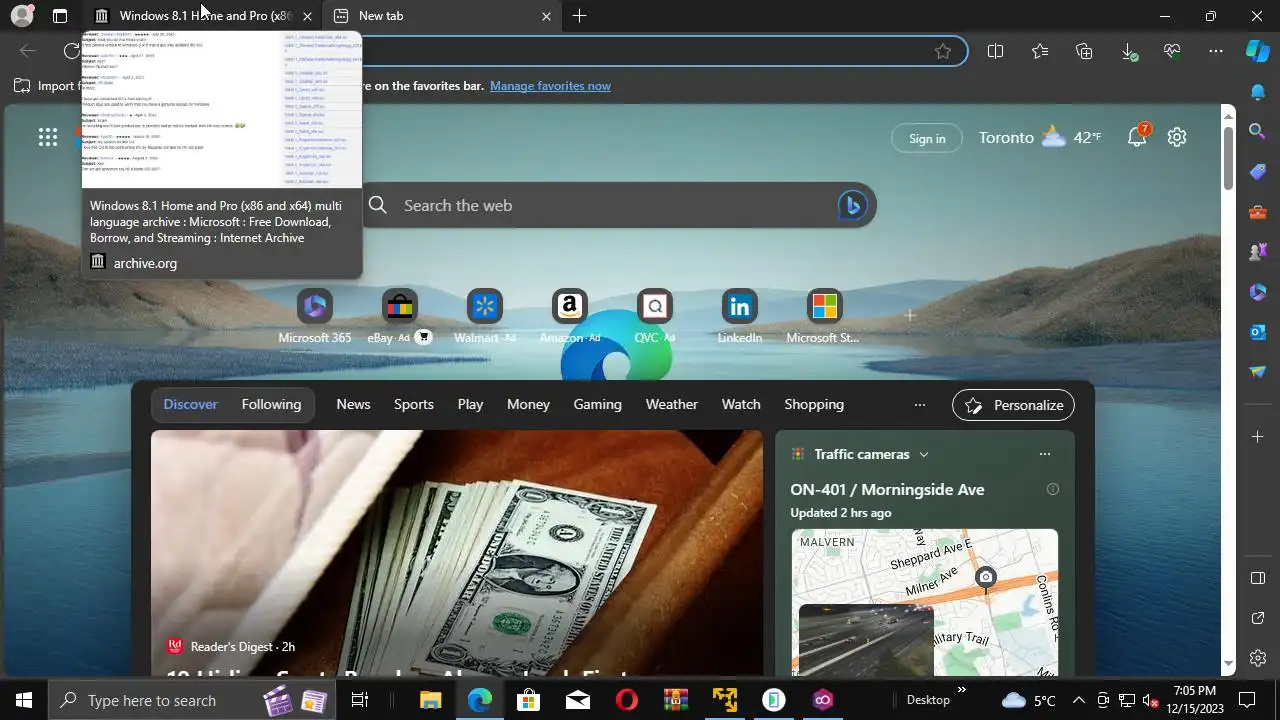Open the Downloads icon
1280x720 pixels.
[x=1128, y=51]
